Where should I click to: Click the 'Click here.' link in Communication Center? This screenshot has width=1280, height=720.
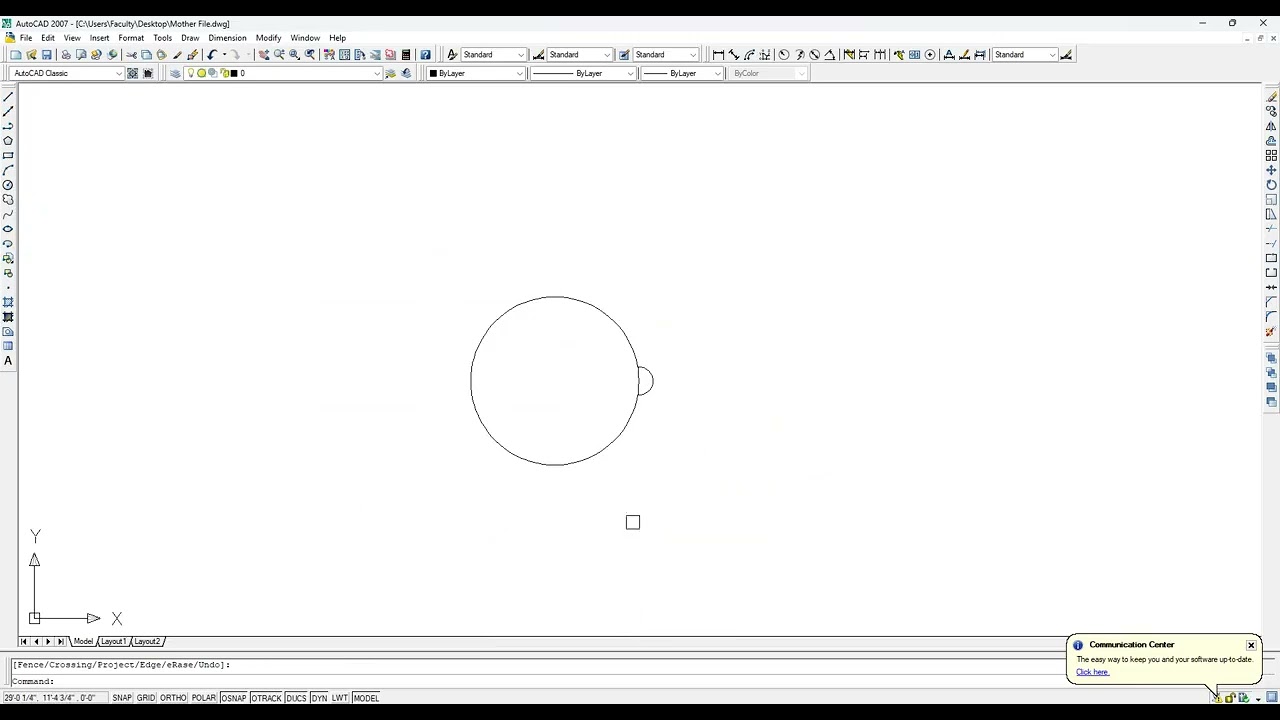pyautogui.click(x=1092, y=672)
